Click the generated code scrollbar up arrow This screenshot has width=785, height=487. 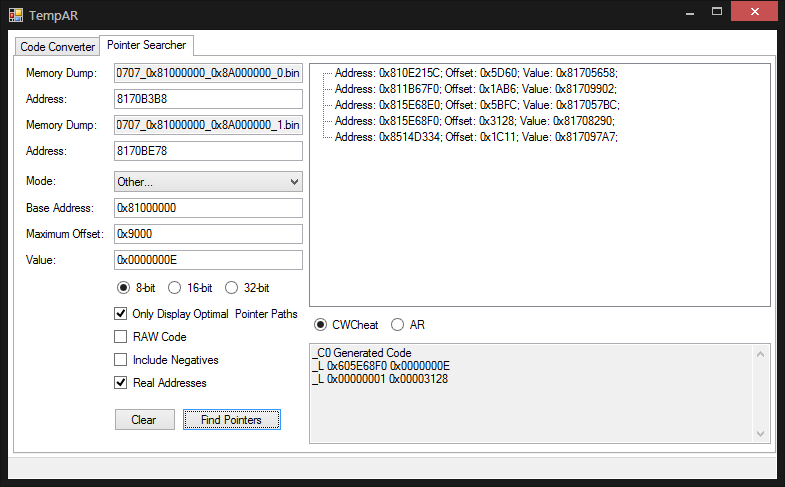[760, 354]
